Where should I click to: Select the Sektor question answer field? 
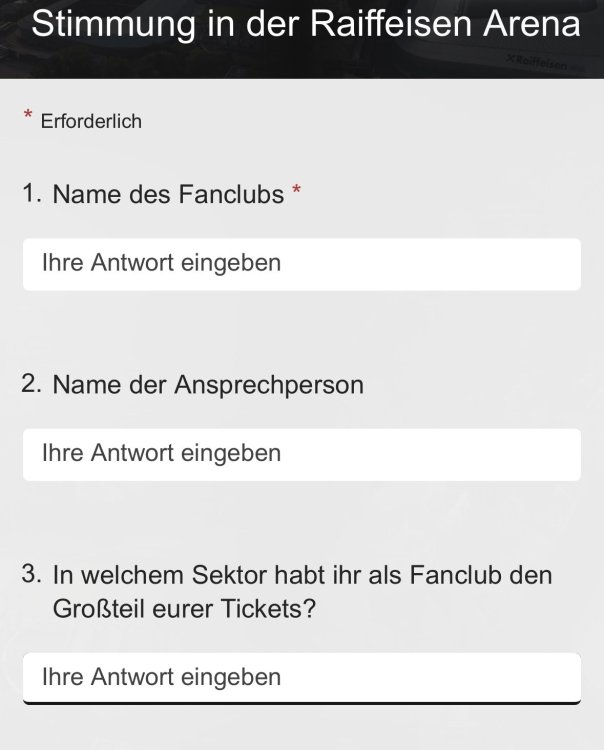pos(301,677)
